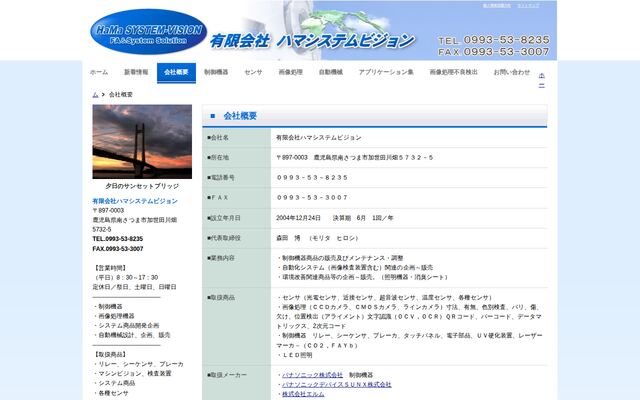The width and height of the screenshot is (640, 400).
Task: Click the 有限会社 ハマシステムビジョン banner title
Action: tap(313, 41)
